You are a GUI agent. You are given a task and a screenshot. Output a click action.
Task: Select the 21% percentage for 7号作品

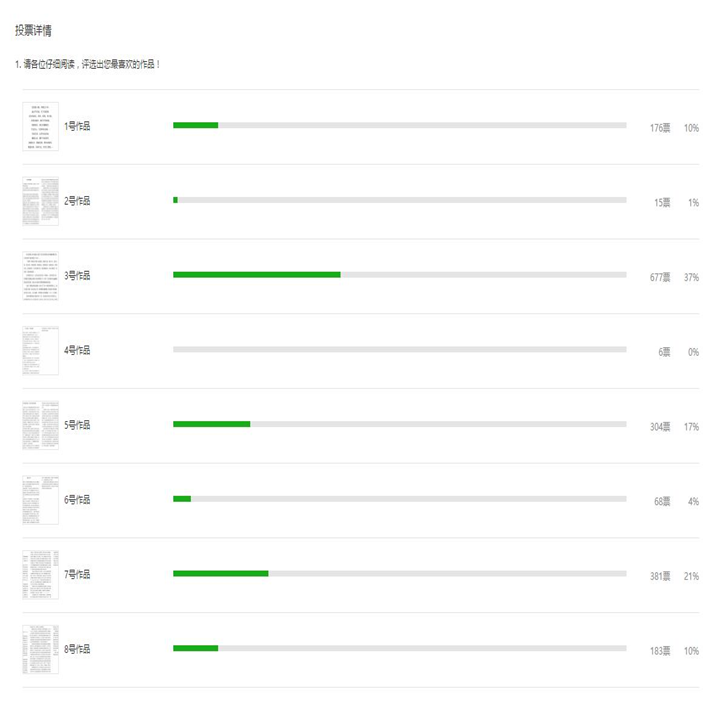pos(691,576)
